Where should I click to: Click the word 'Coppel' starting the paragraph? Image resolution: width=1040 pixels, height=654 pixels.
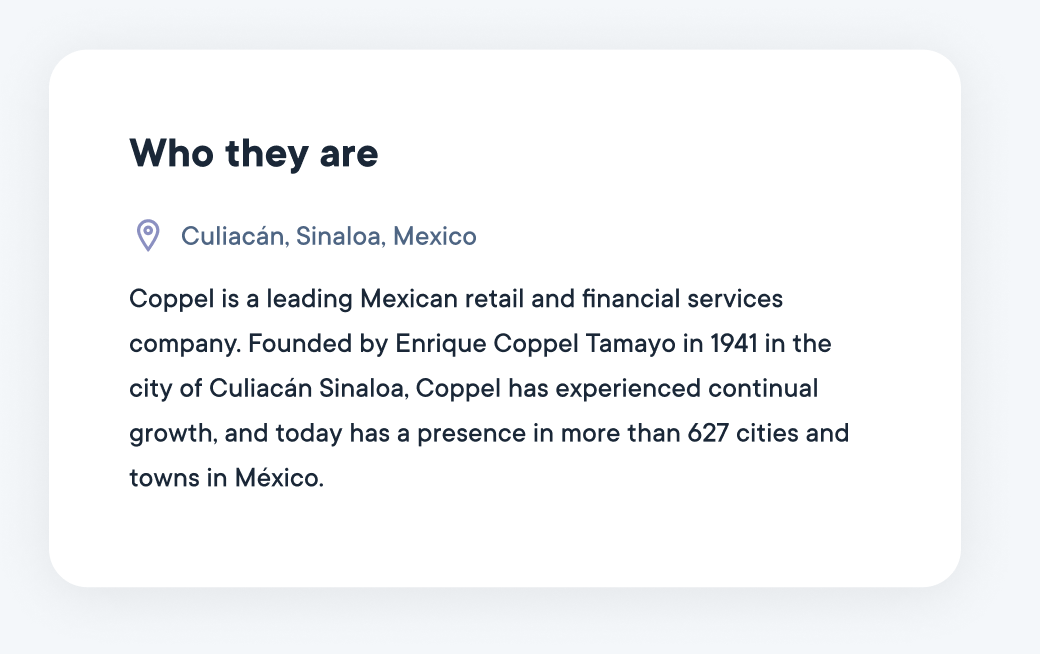click(172, 299)
